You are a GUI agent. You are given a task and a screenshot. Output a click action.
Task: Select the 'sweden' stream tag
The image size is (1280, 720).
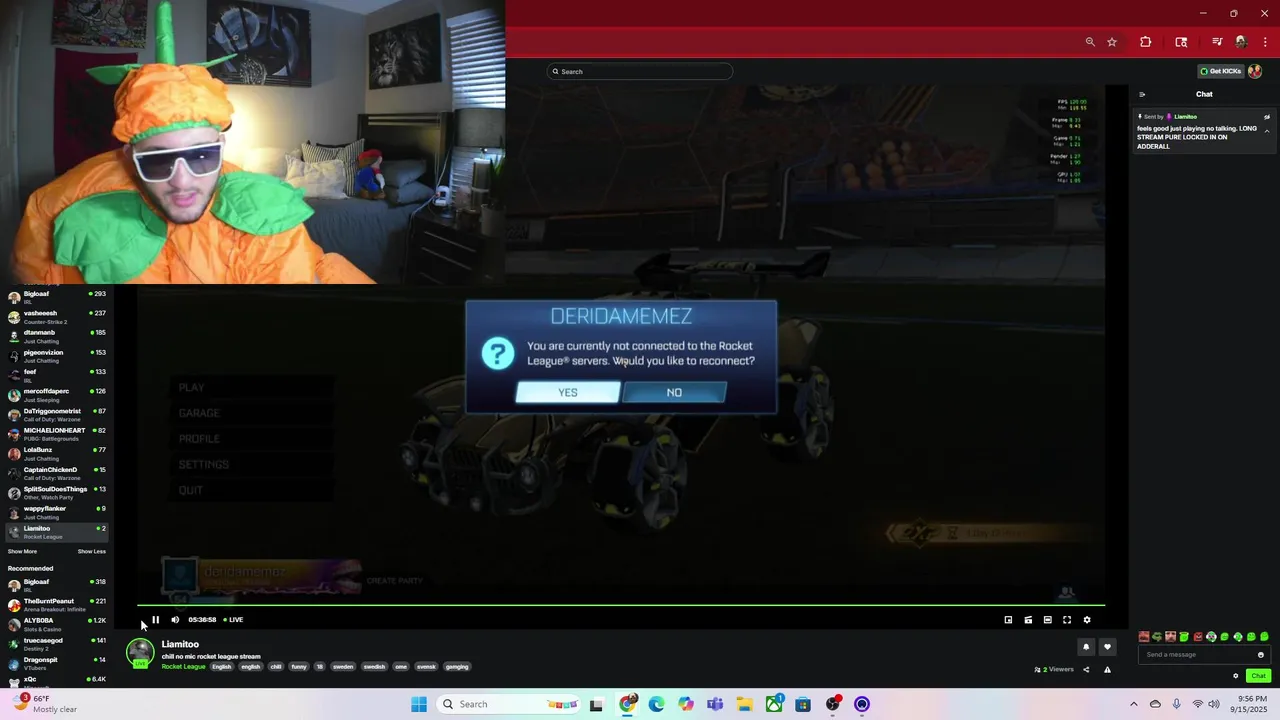(343, 667)
